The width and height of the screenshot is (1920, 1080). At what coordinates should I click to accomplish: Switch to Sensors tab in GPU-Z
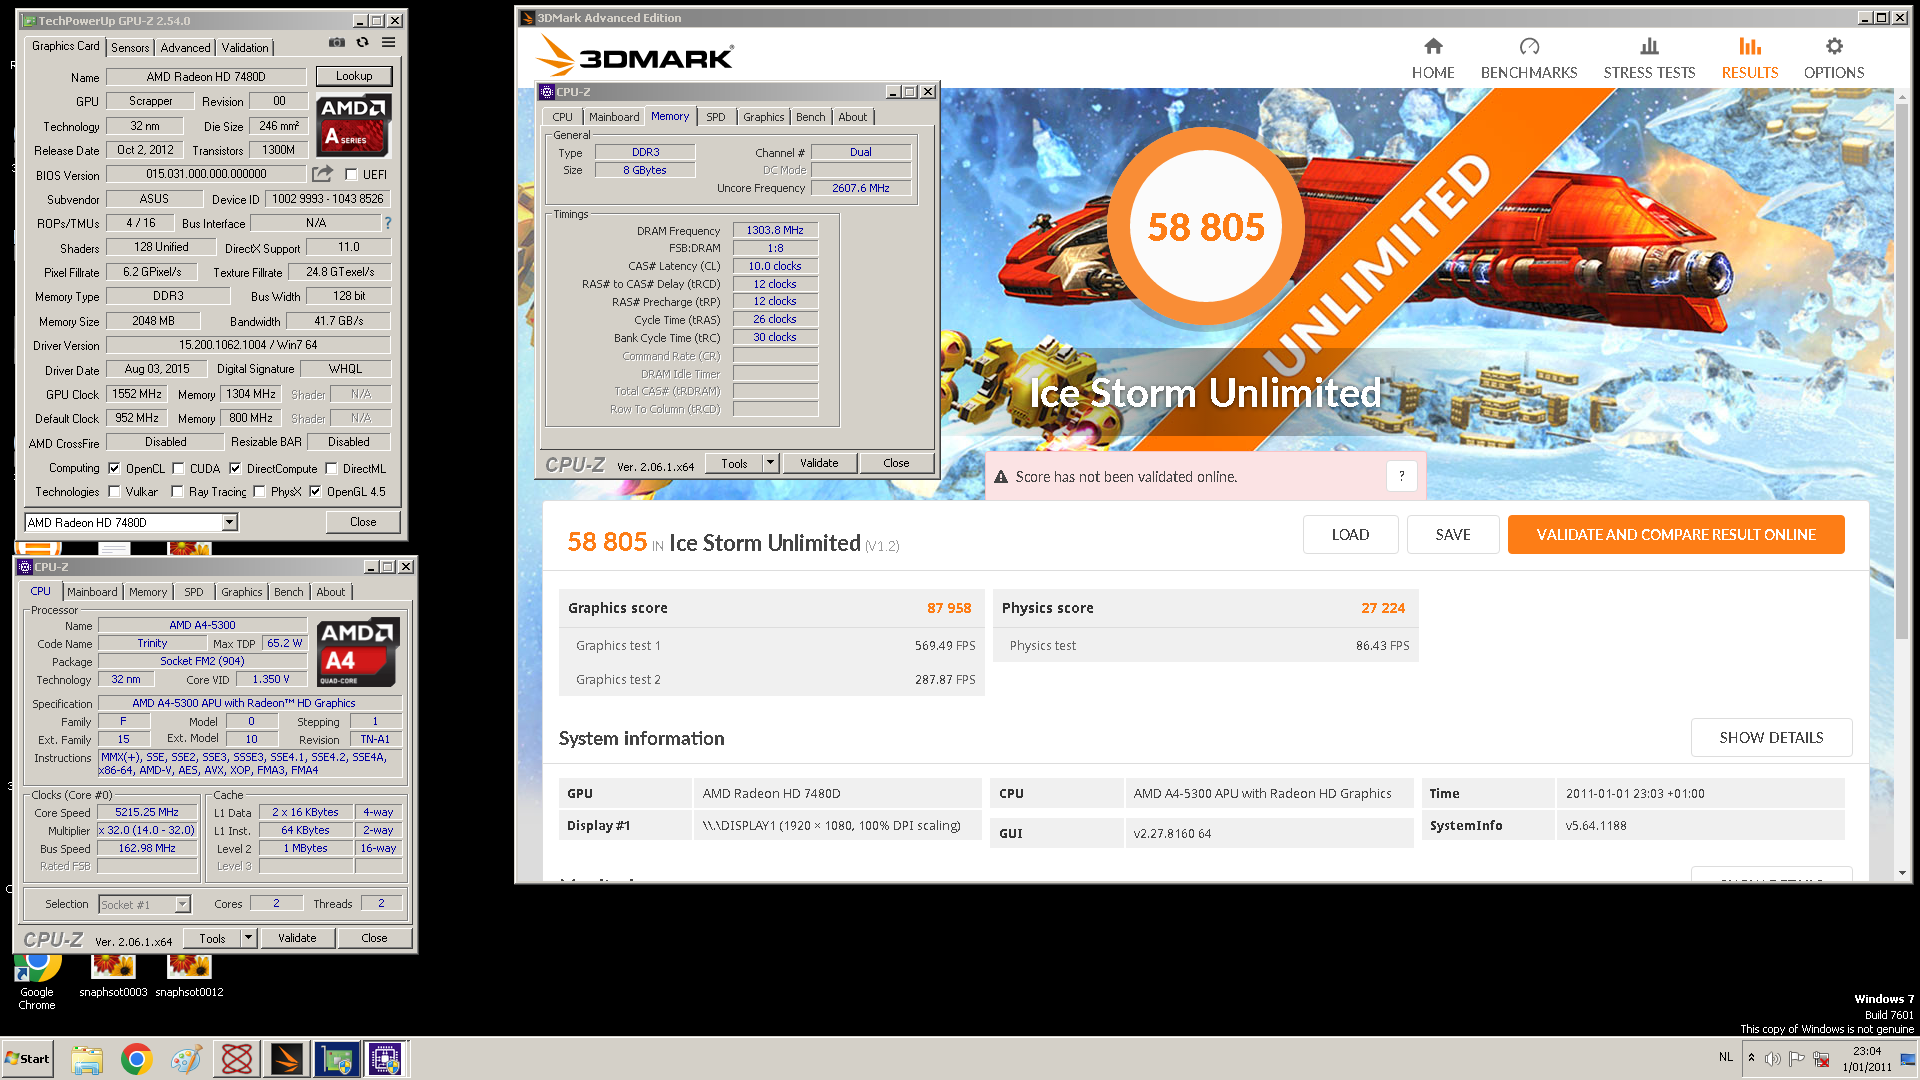click(x=130, y=47)
